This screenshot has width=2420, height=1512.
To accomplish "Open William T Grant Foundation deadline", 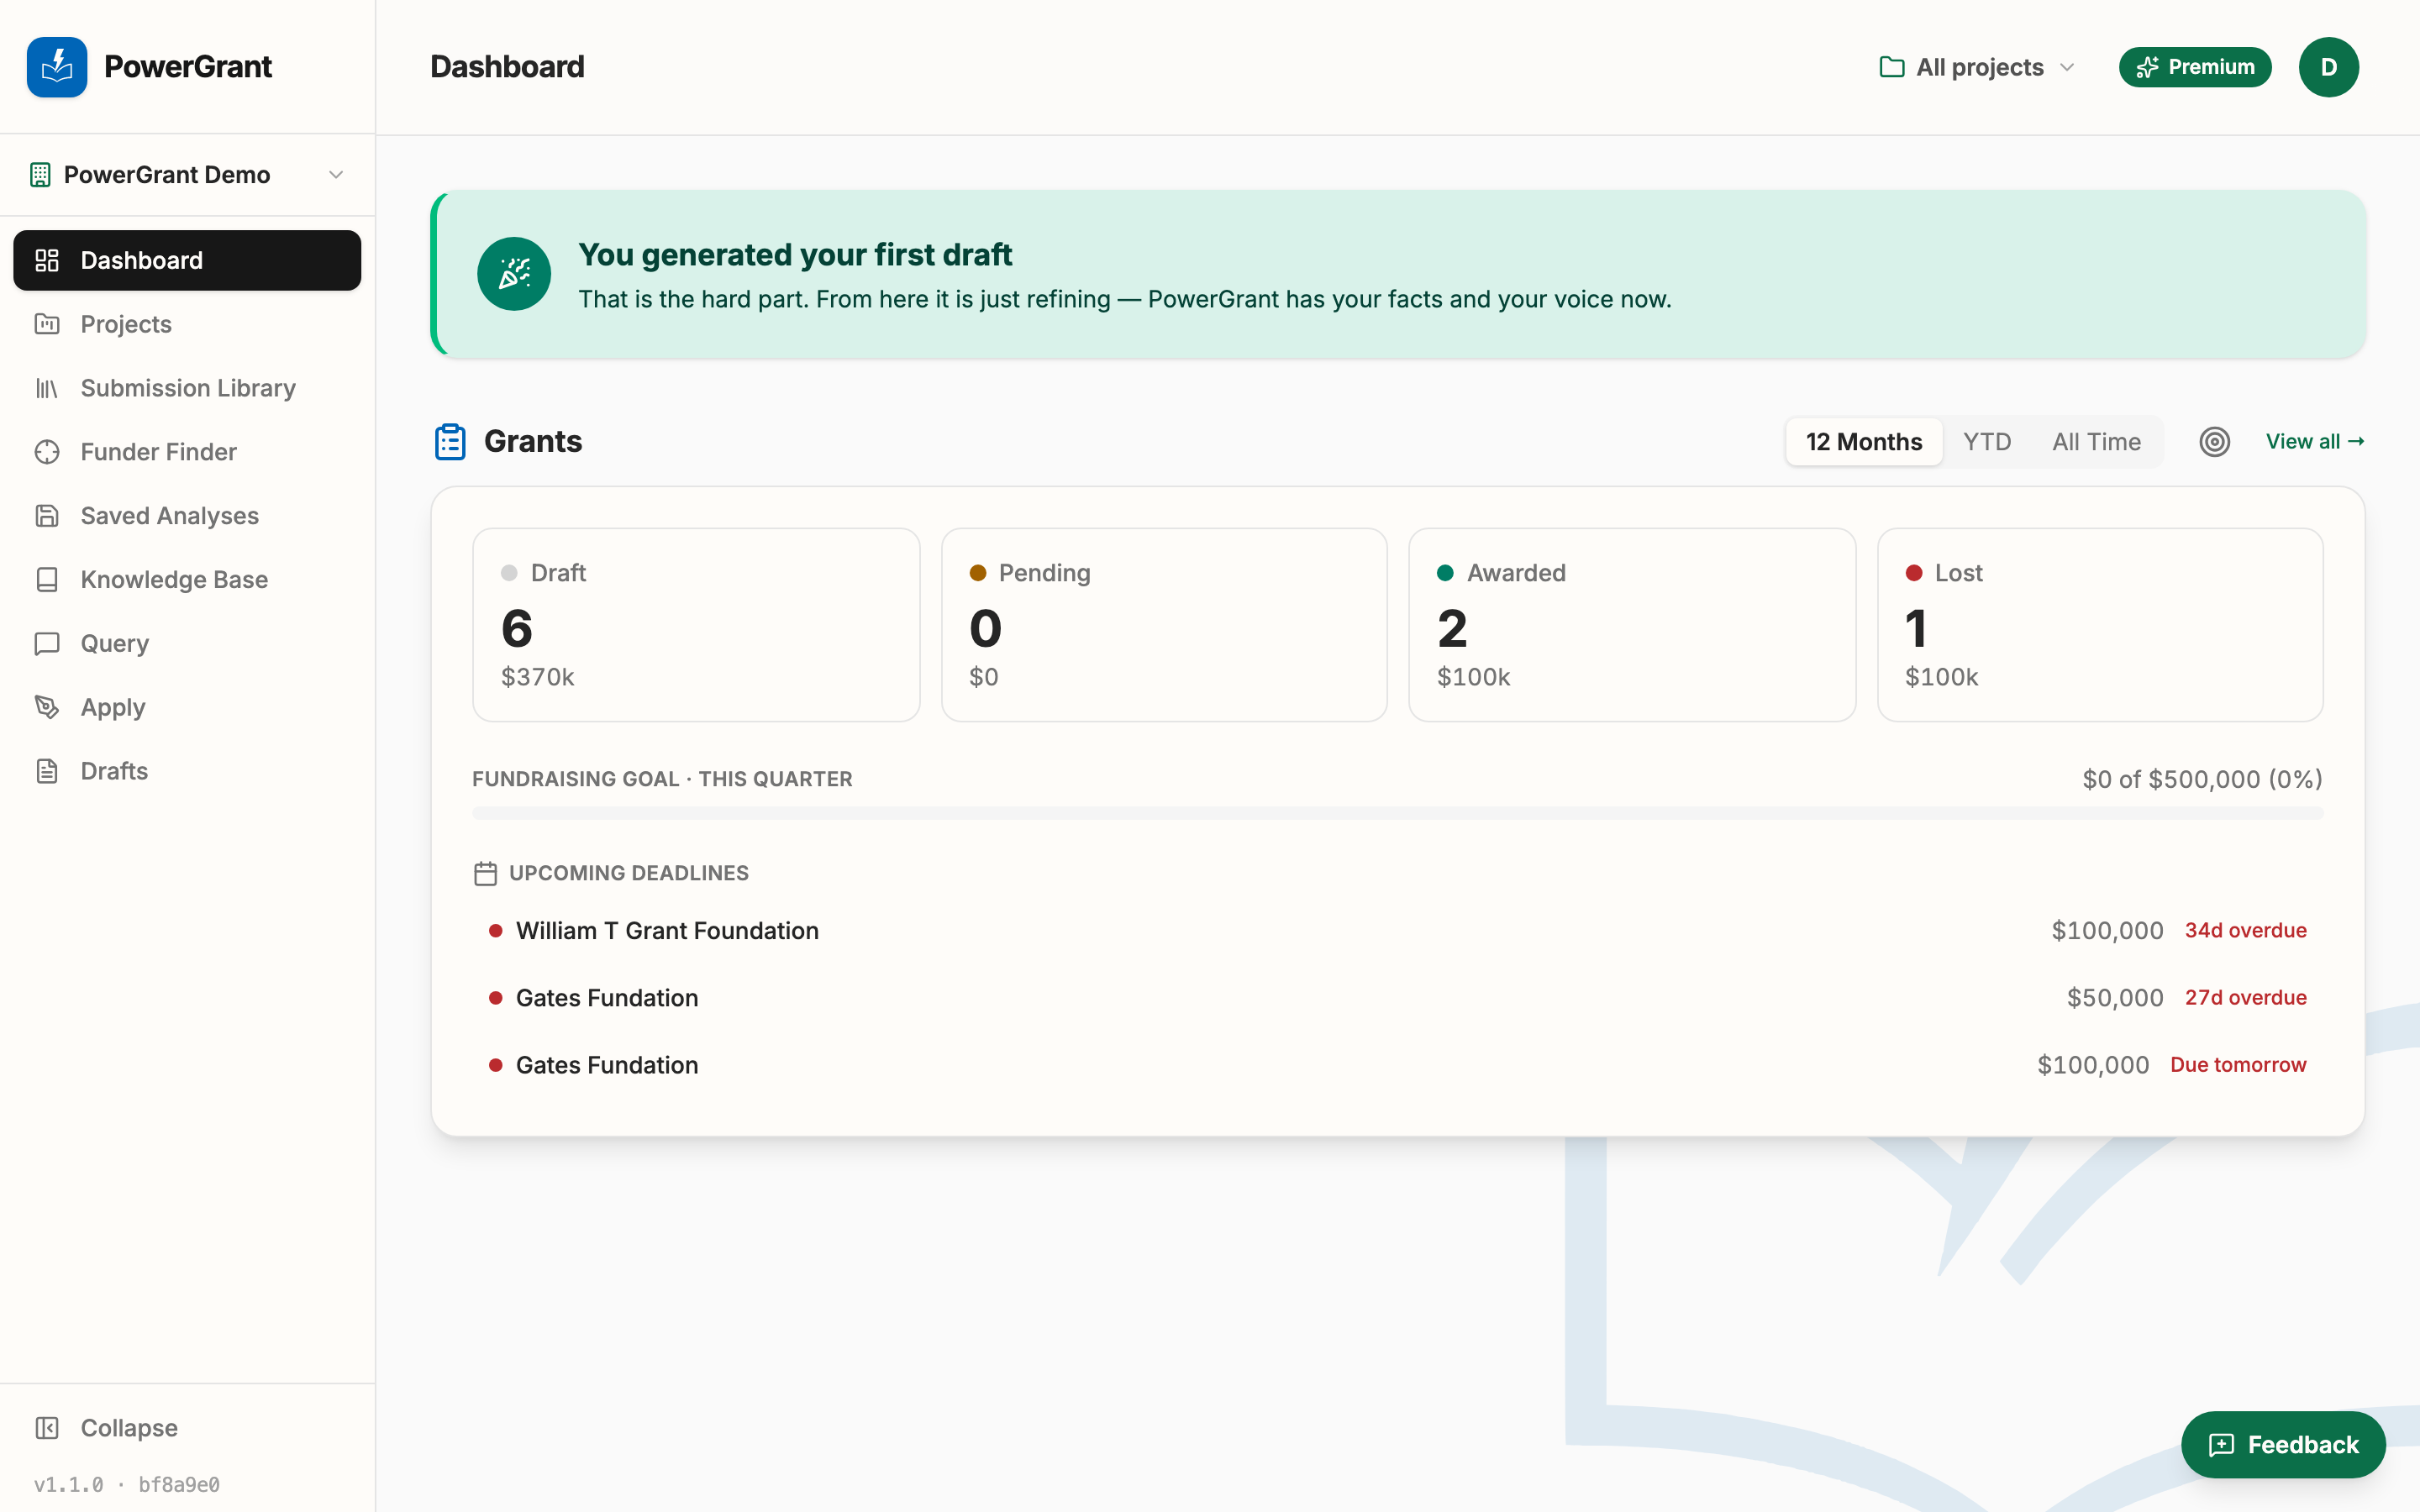I will [1398, 931].
